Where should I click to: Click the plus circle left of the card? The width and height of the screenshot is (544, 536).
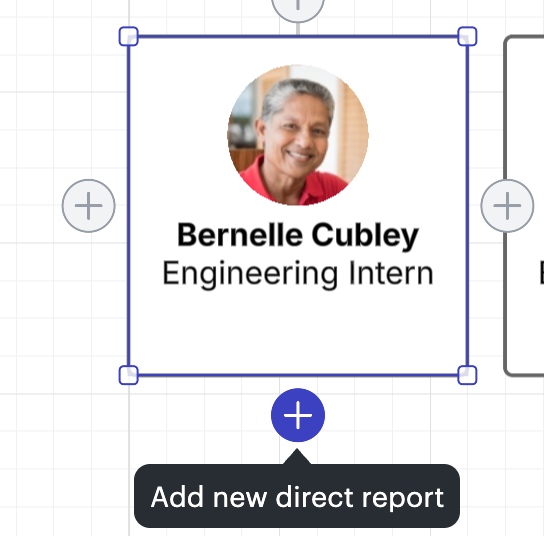[x=88, y=206]
